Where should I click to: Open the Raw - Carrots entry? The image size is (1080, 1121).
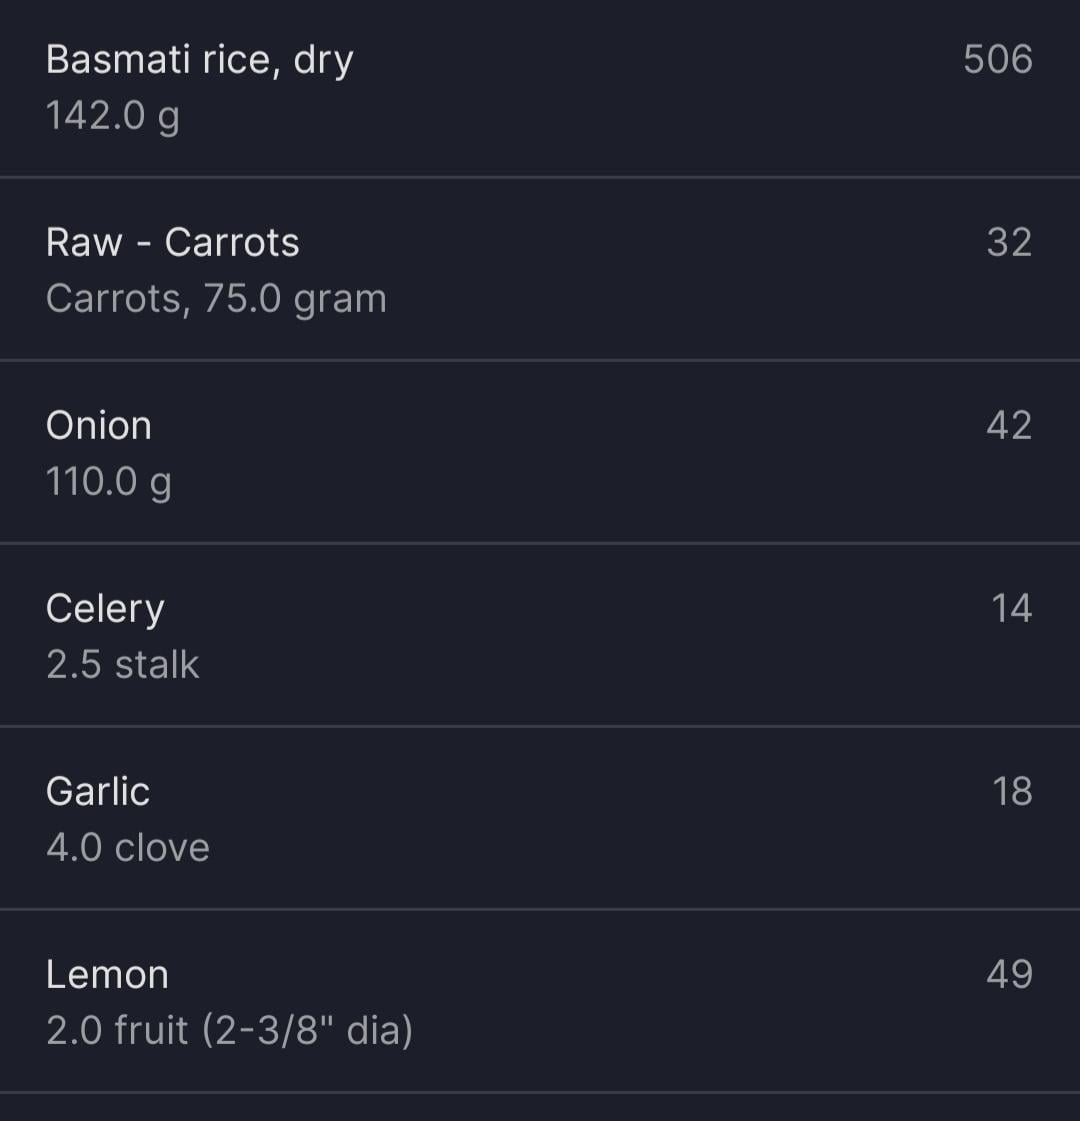point(172,243)
